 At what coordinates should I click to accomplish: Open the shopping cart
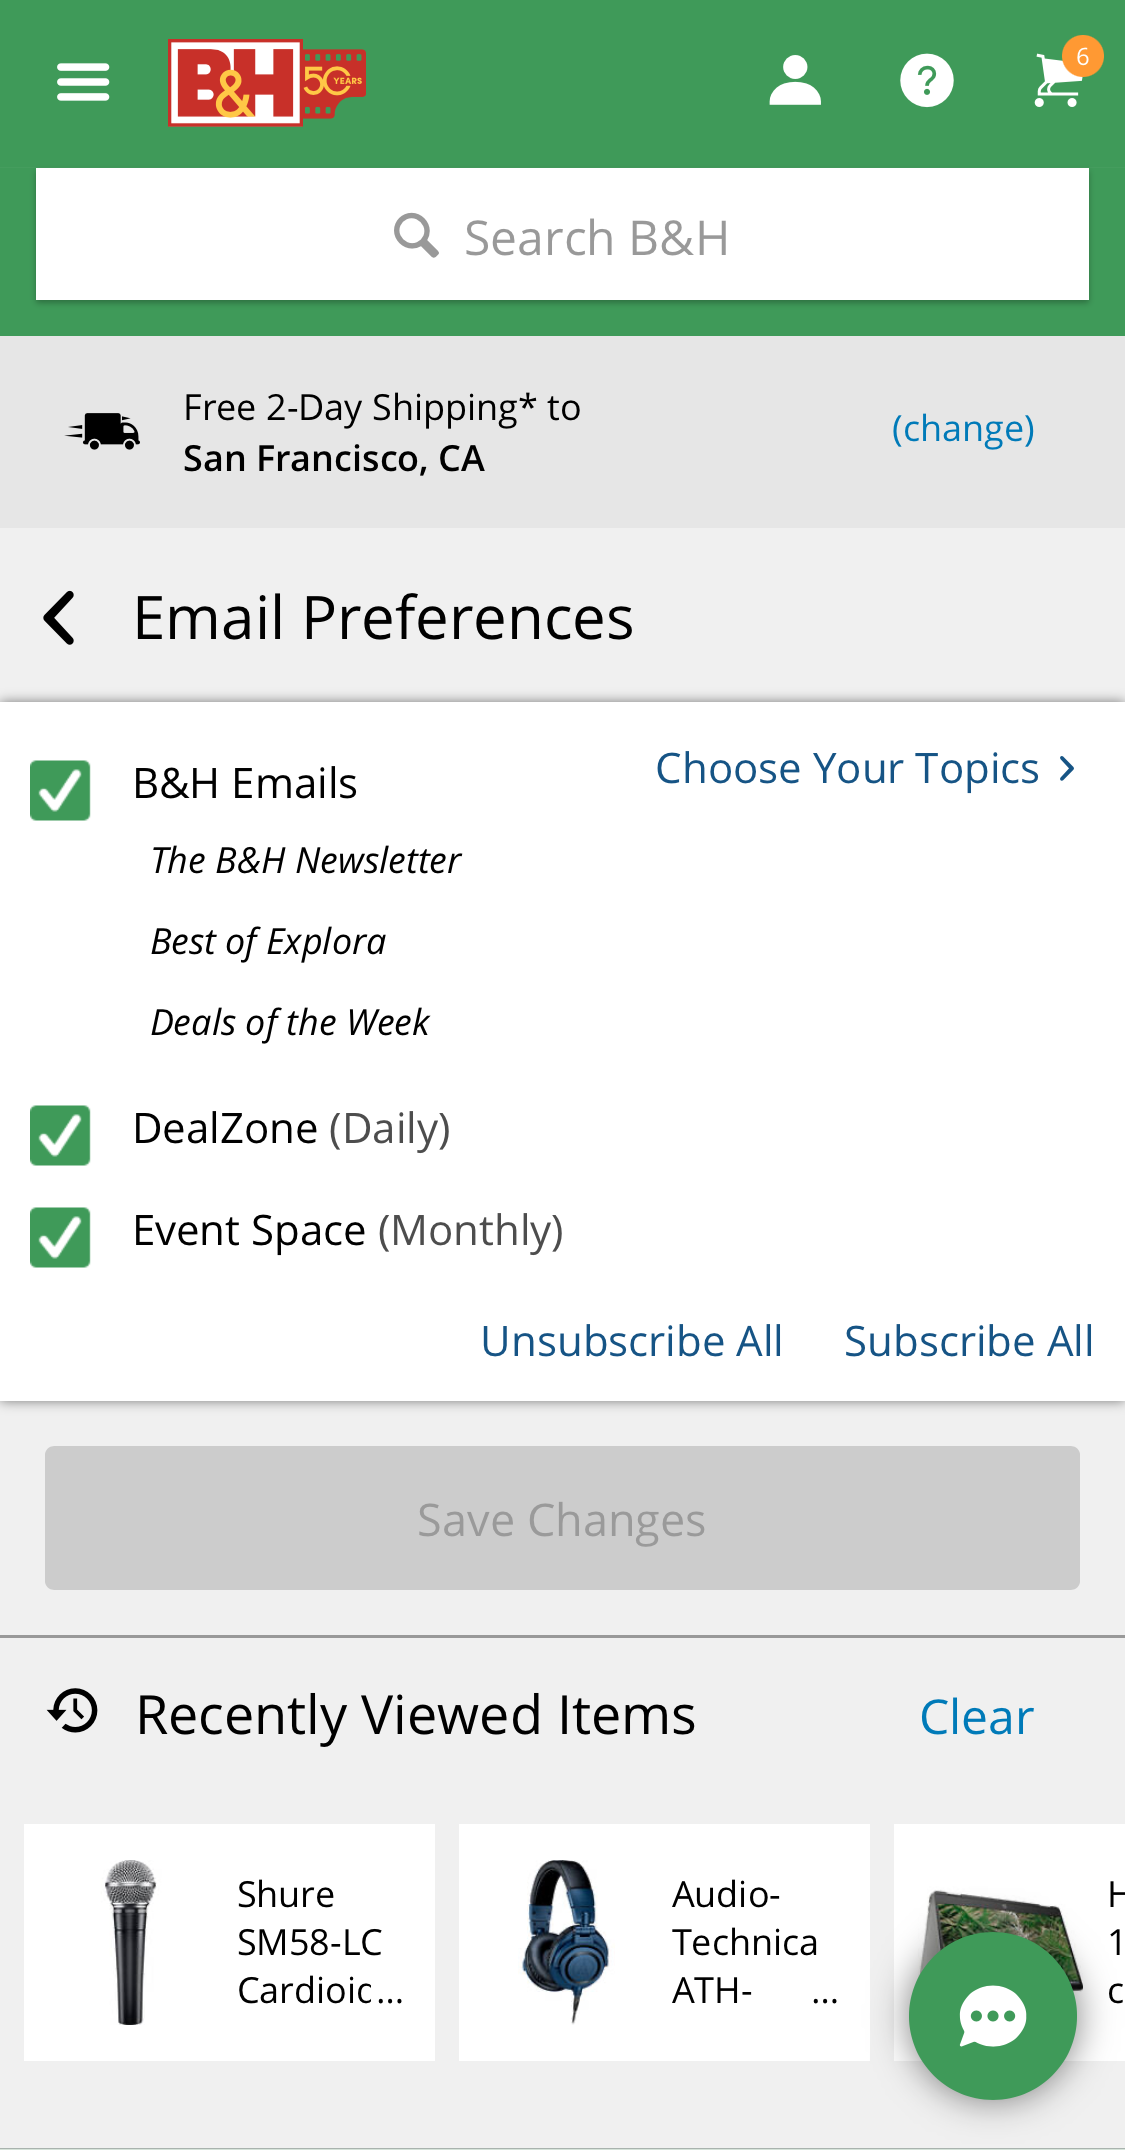coord(1060,80)
